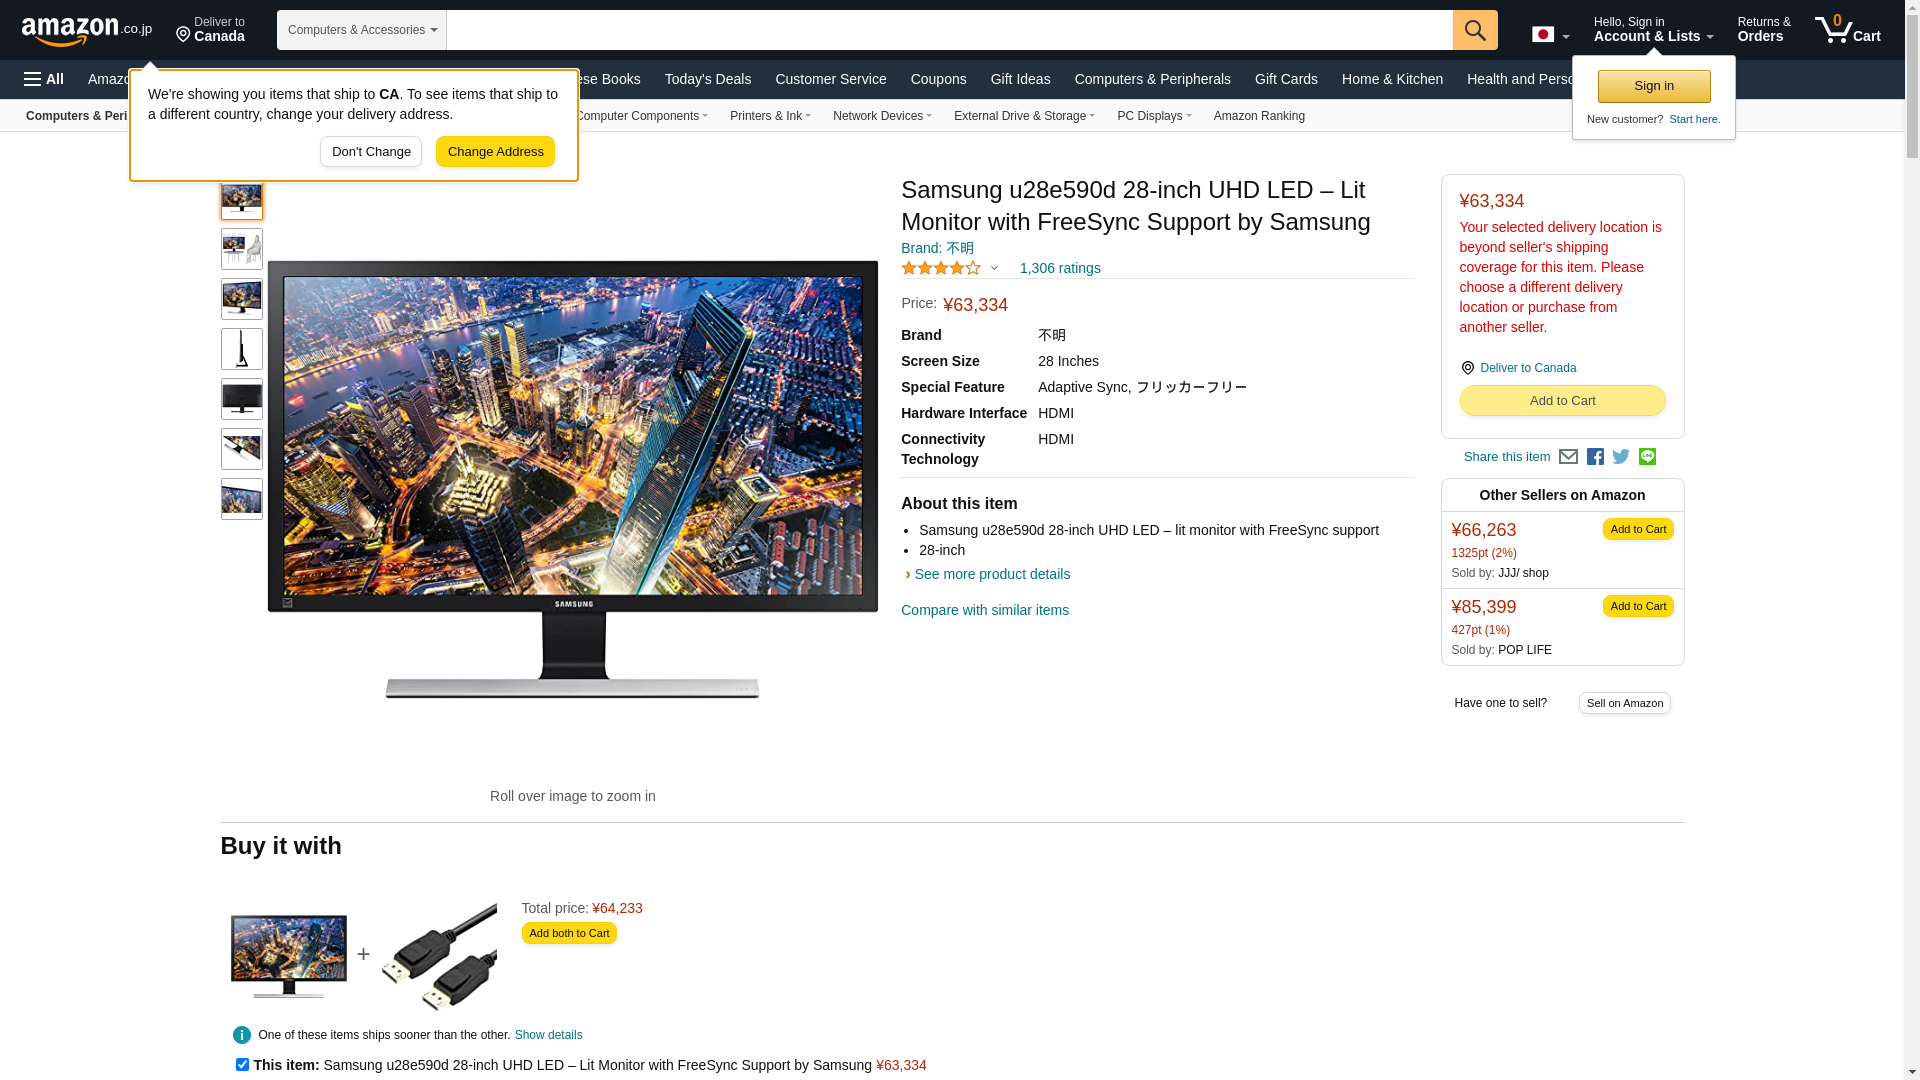Open Today's Deals in the navigation
This screenshot has height=1080, width=1920.
point(707,79)
